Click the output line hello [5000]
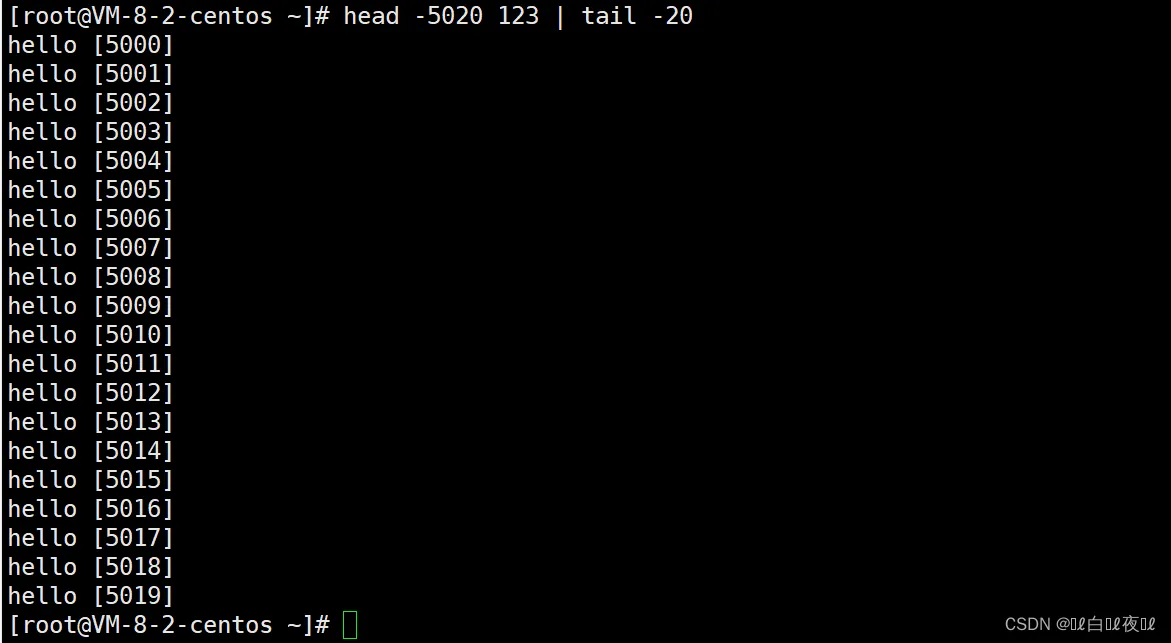Viewport: 1171px width, 643px height. coord(90,45)
